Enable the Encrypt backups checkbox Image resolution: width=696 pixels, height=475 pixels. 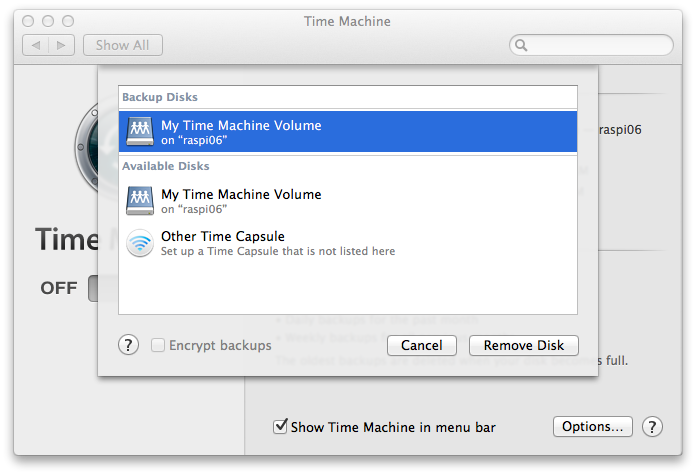[158, 345]
